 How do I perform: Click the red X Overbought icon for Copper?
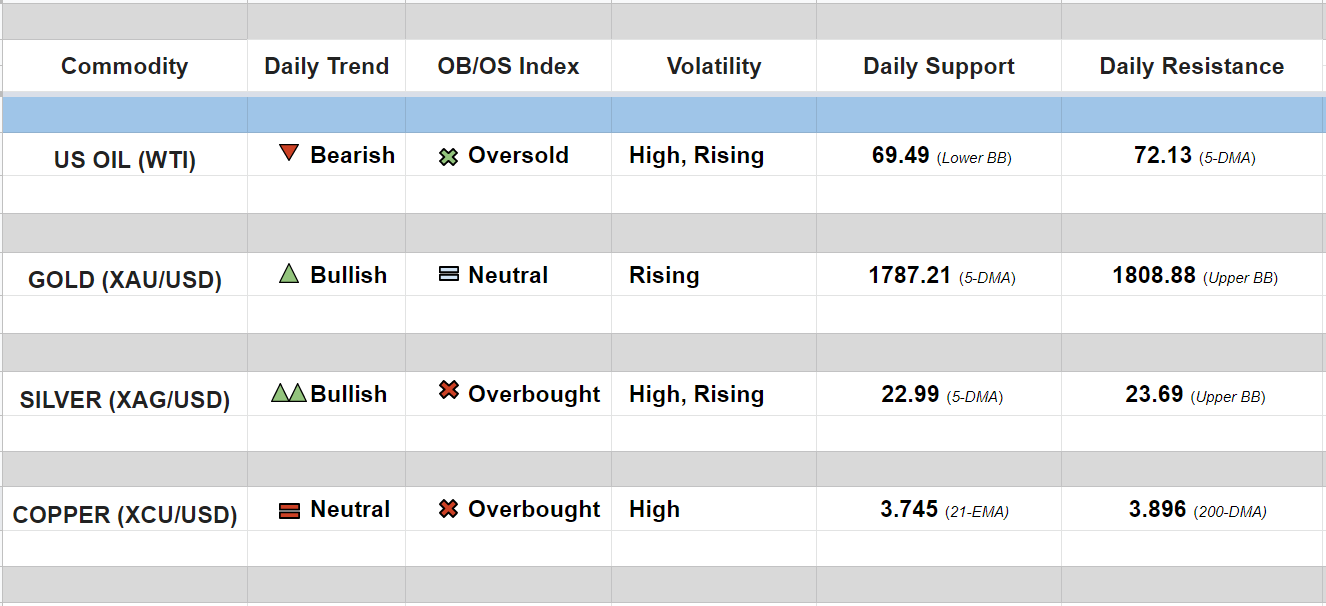(x=449, y=509)
